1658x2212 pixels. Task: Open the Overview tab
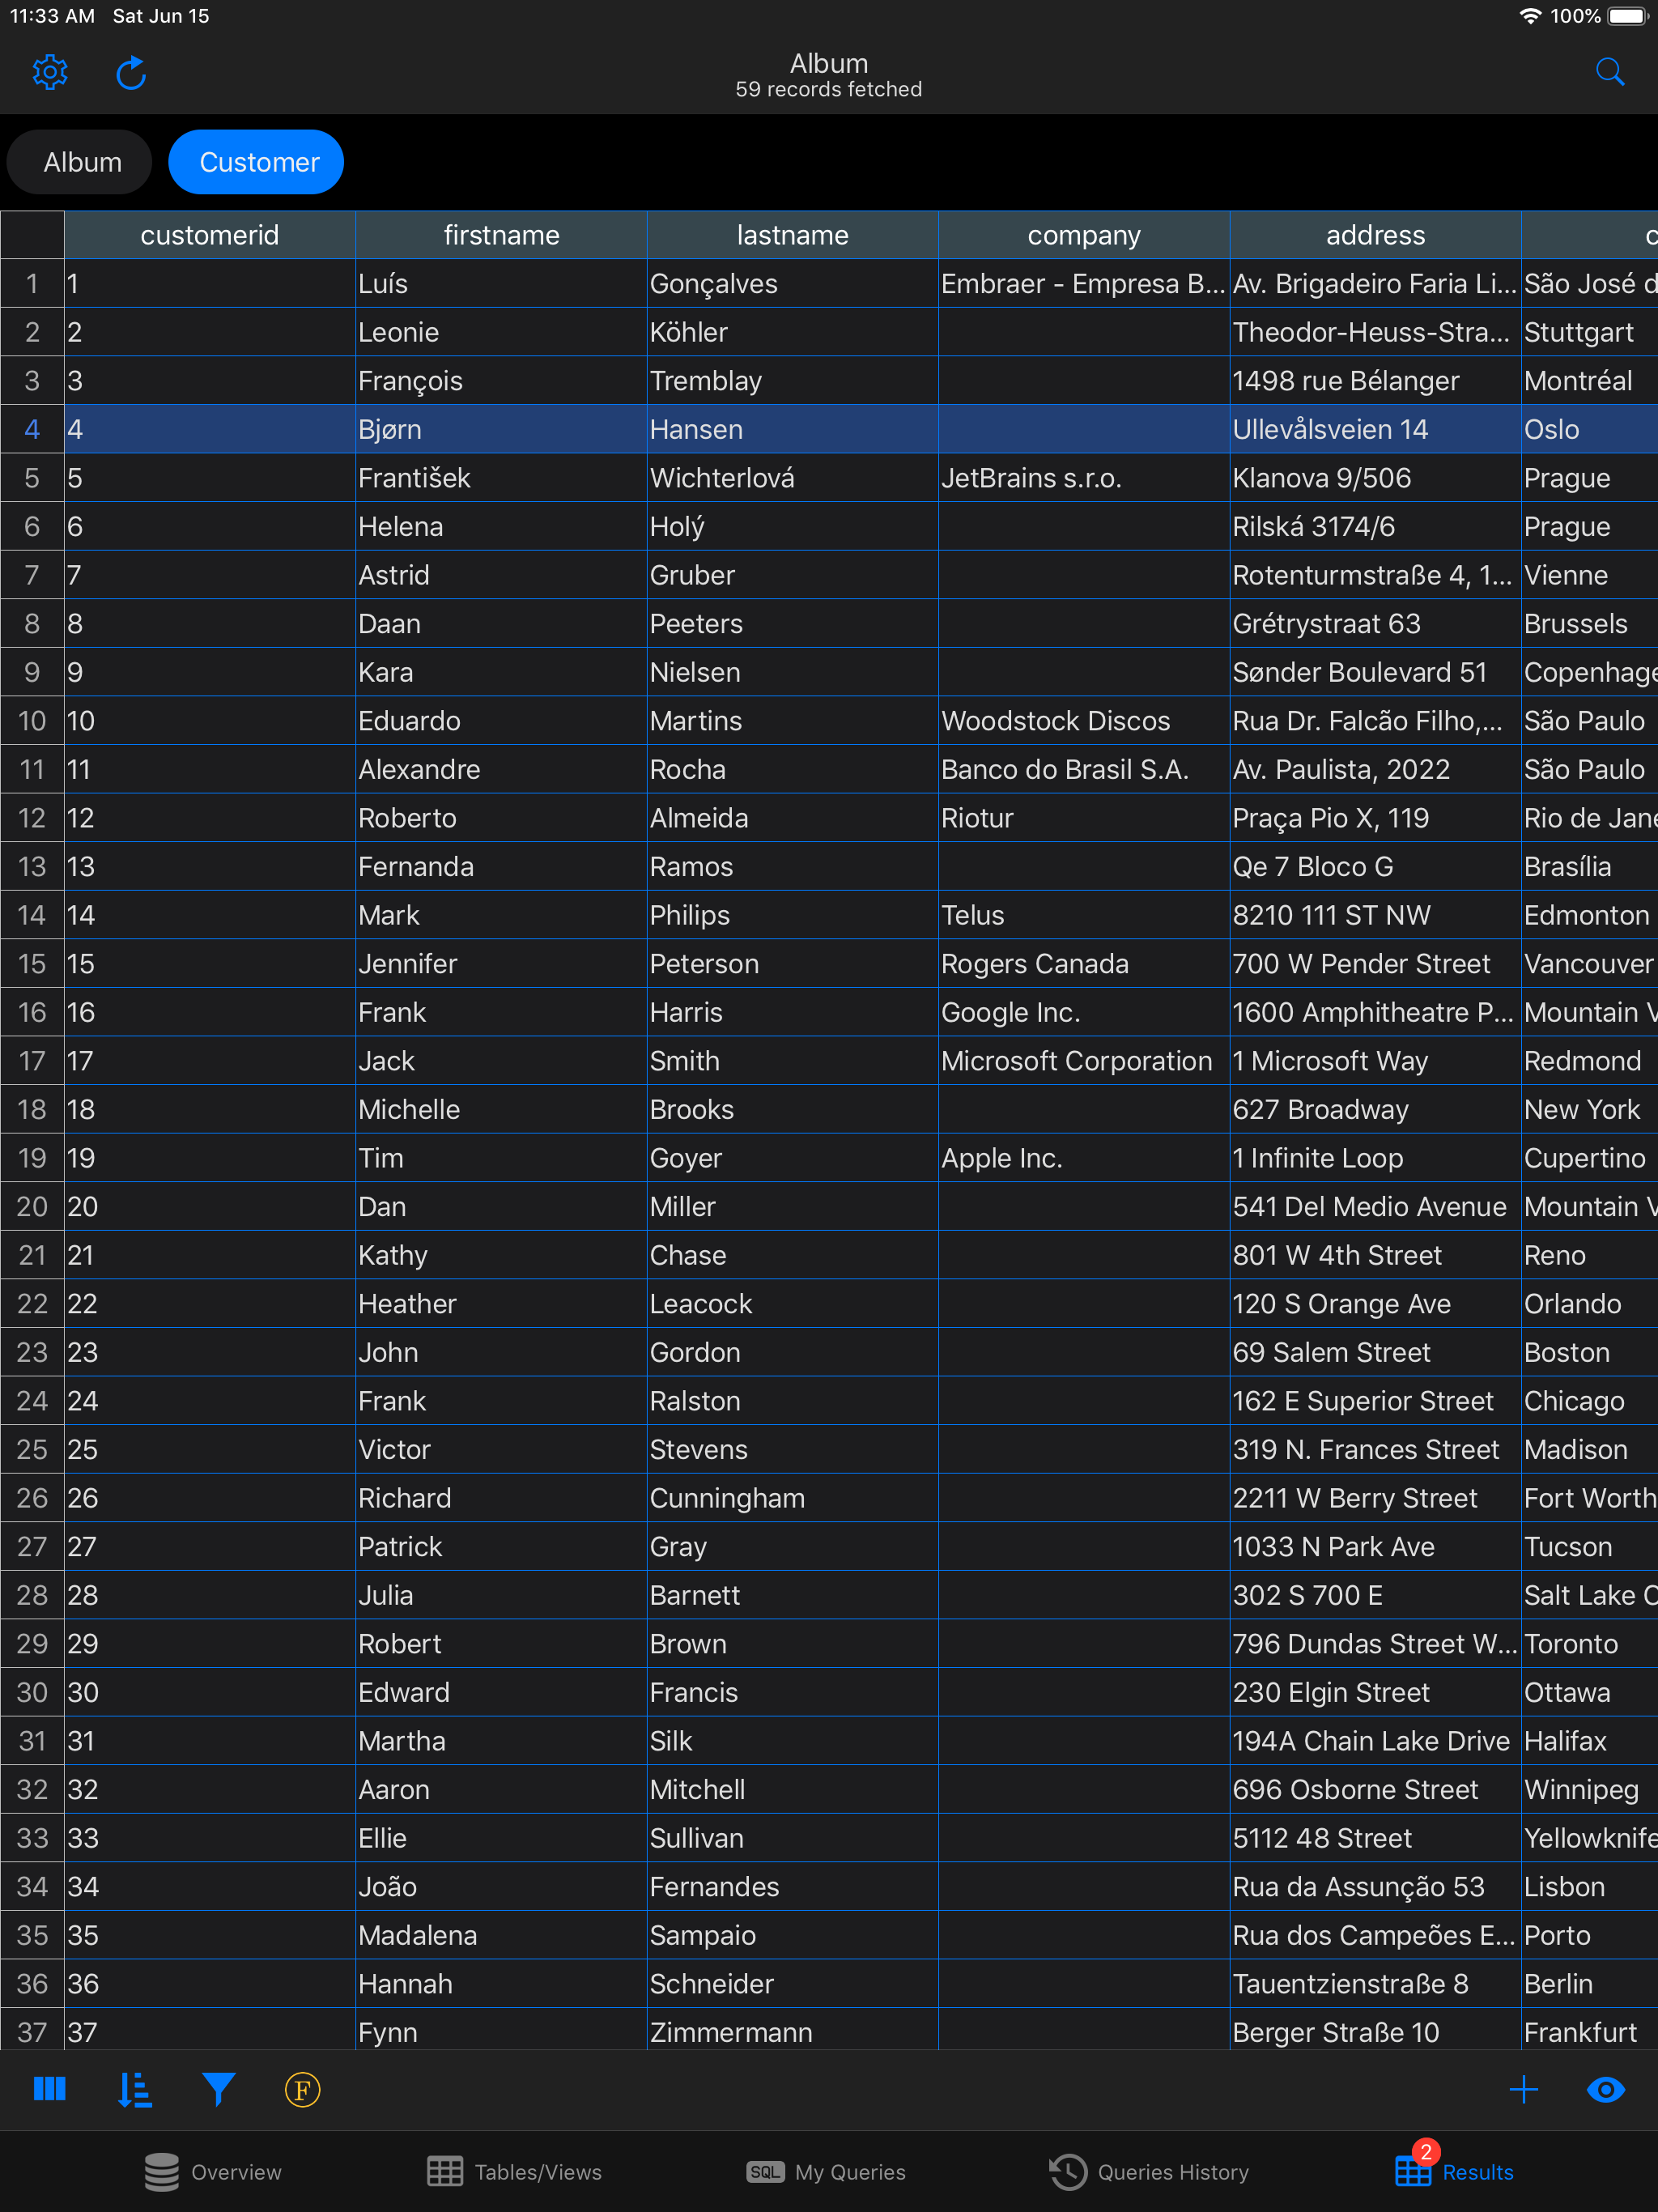pyautogui.click(x=213, y=2172)
